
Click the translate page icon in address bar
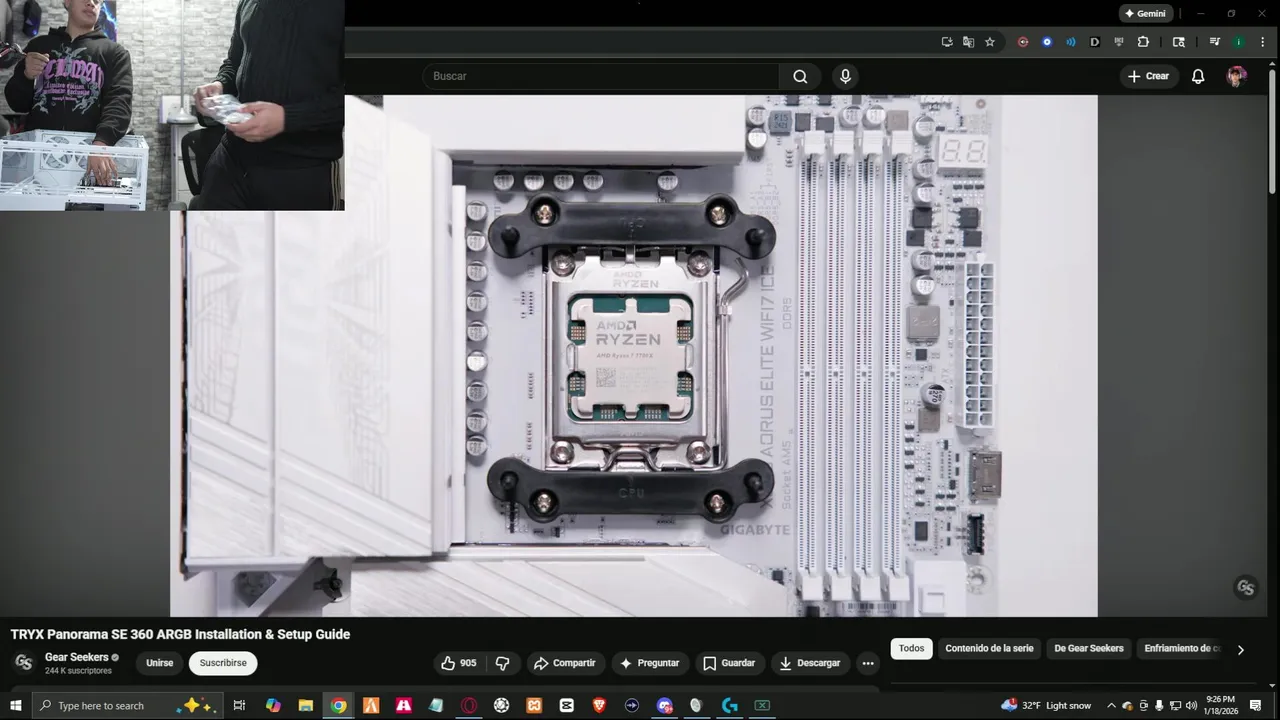pyautogui.click(x=968, y=42)
